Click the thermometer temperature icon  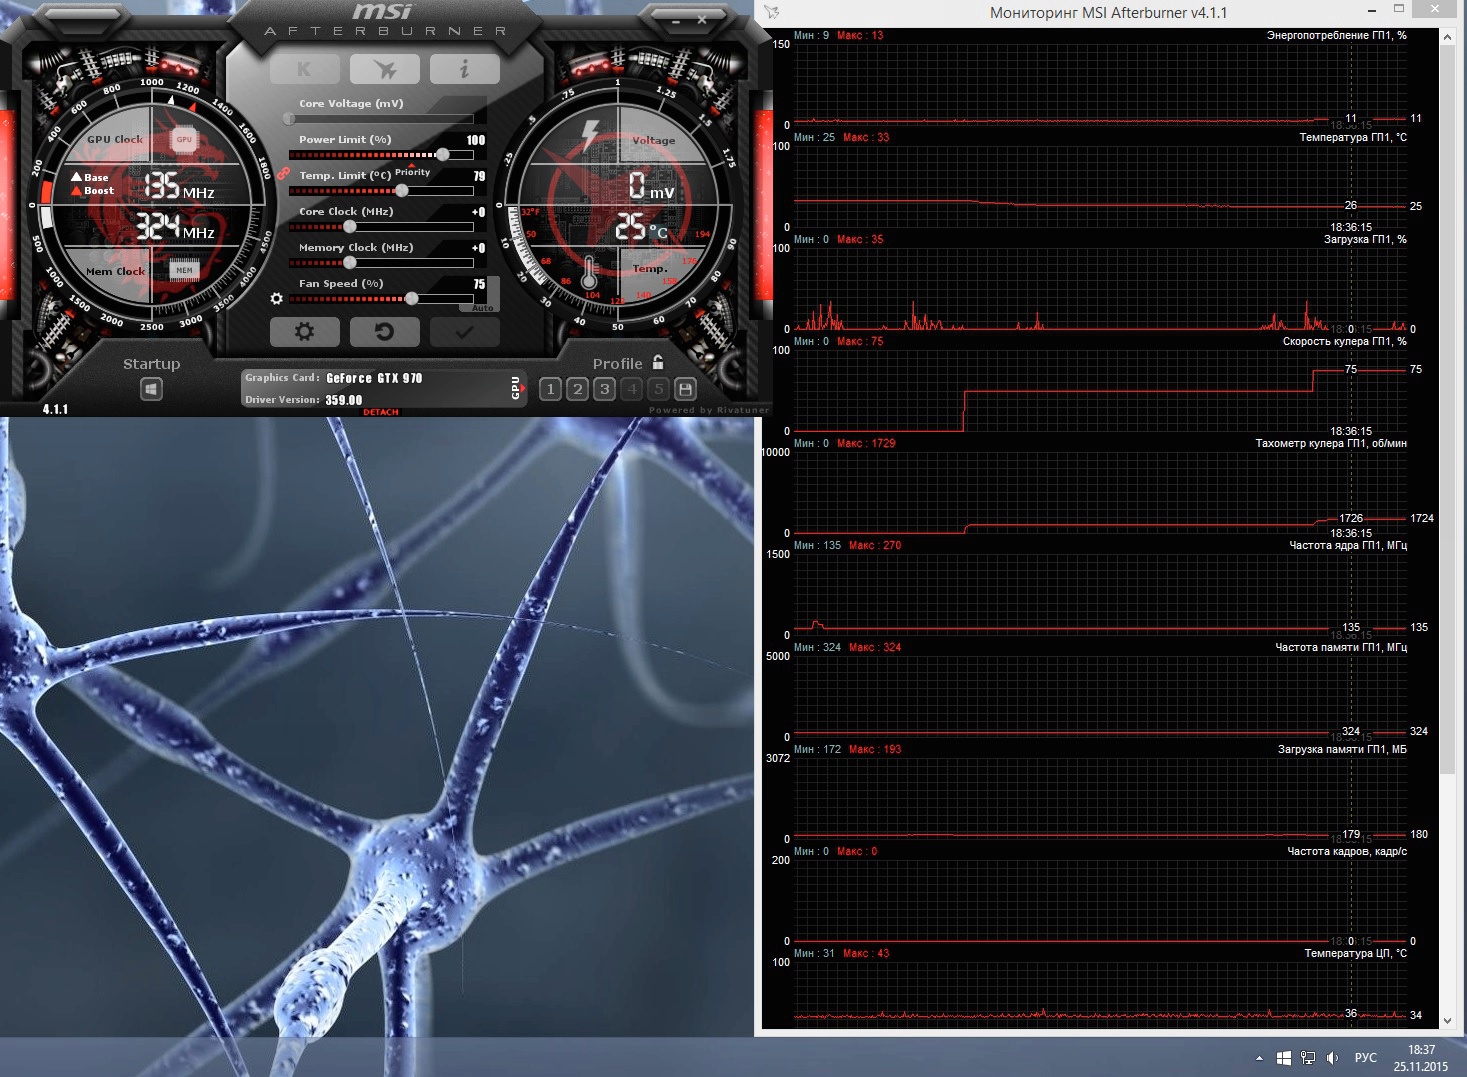pos(589,272)
